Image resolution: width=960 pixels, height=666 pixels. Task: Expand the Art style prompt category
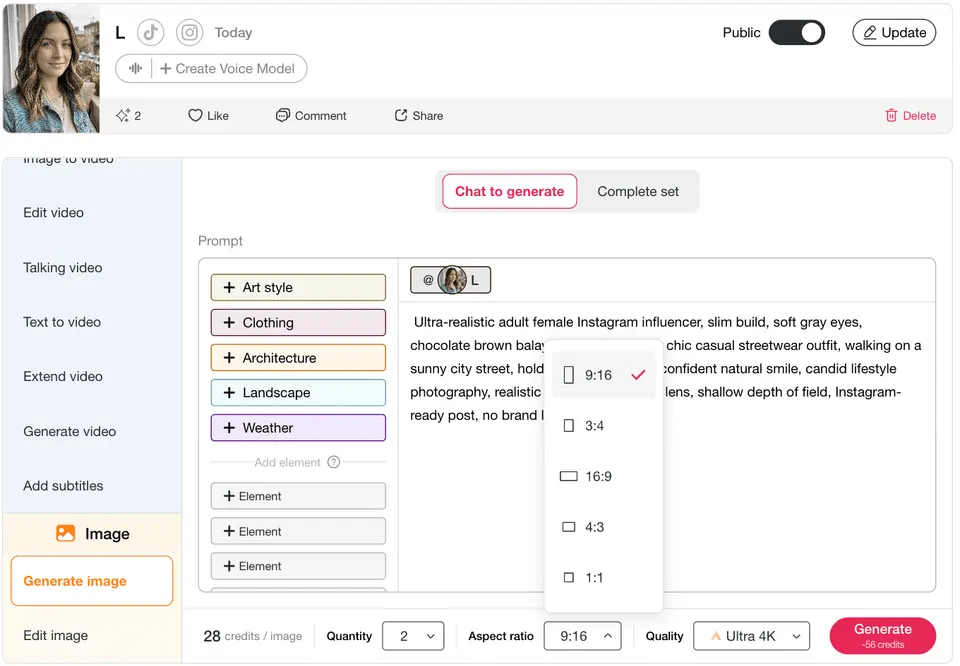(298, 287)
